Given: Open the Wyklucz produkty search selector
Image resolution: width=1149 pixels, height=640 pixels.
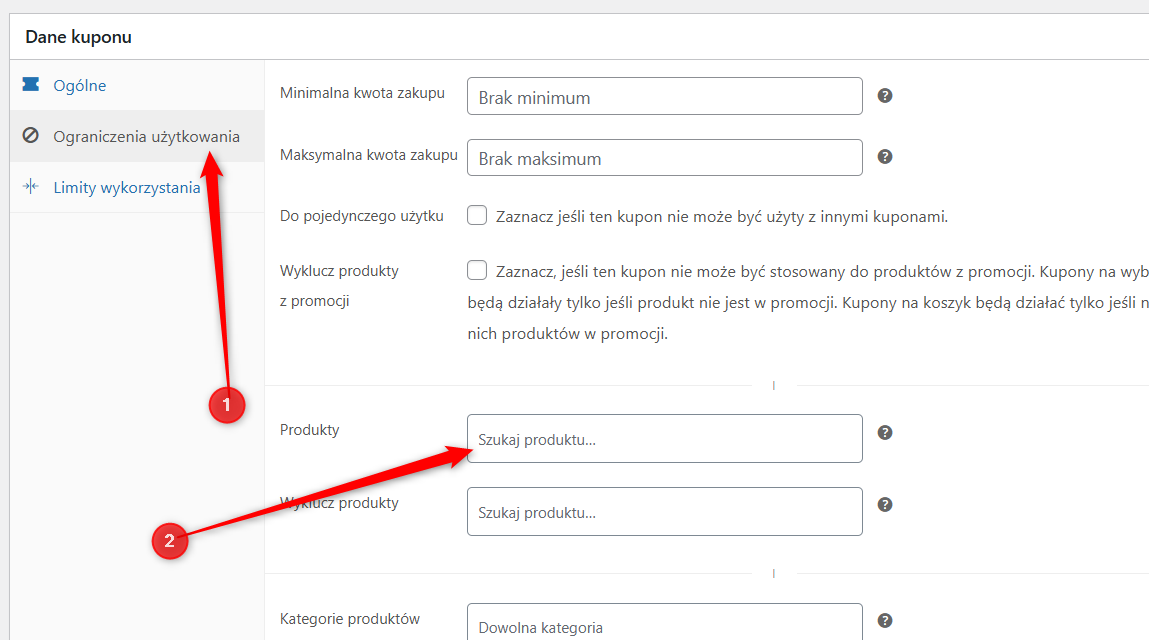Looking at the screenshot, I should click(x=665, y=512).
